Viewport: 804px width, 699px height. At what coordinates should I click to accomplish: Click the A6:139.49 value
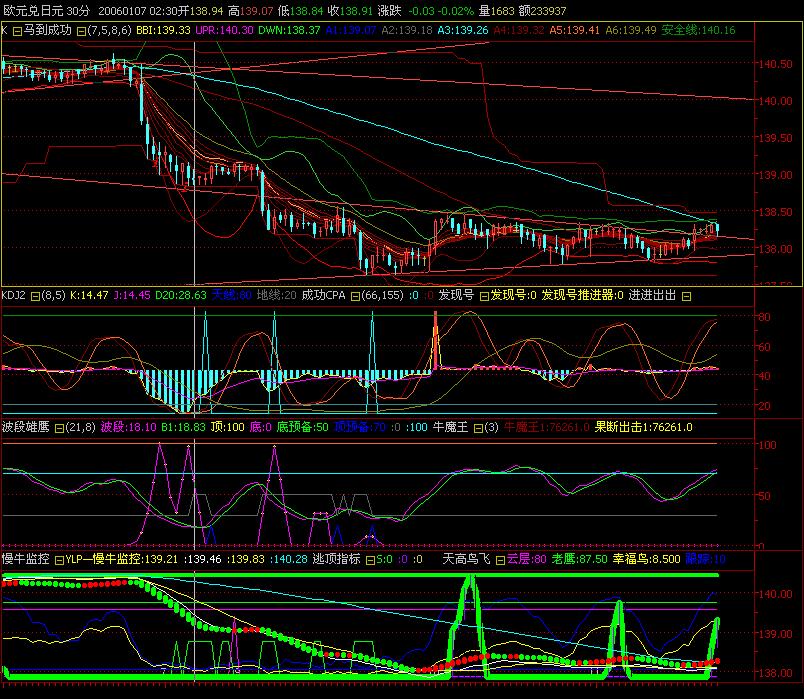(631, 30)
